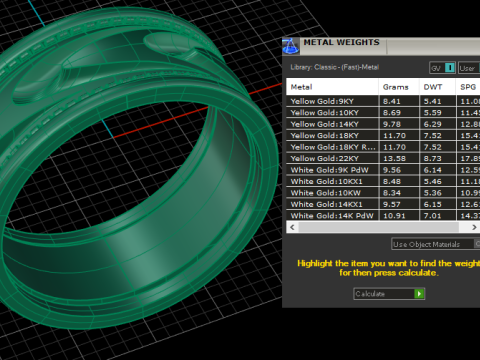480x360 pixels.
Task: Click the SPG column header
Action: point(468,87)
